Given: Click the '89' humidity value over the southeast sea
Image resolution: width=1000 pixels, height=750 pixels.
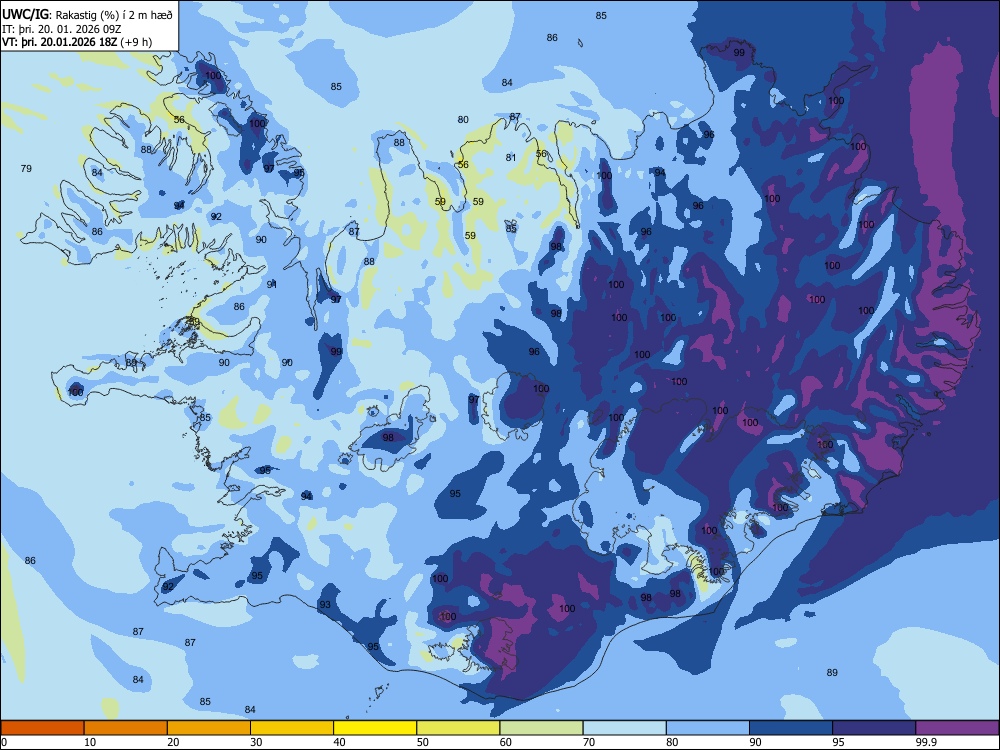Looking at the screenshot, I should 832,672.
